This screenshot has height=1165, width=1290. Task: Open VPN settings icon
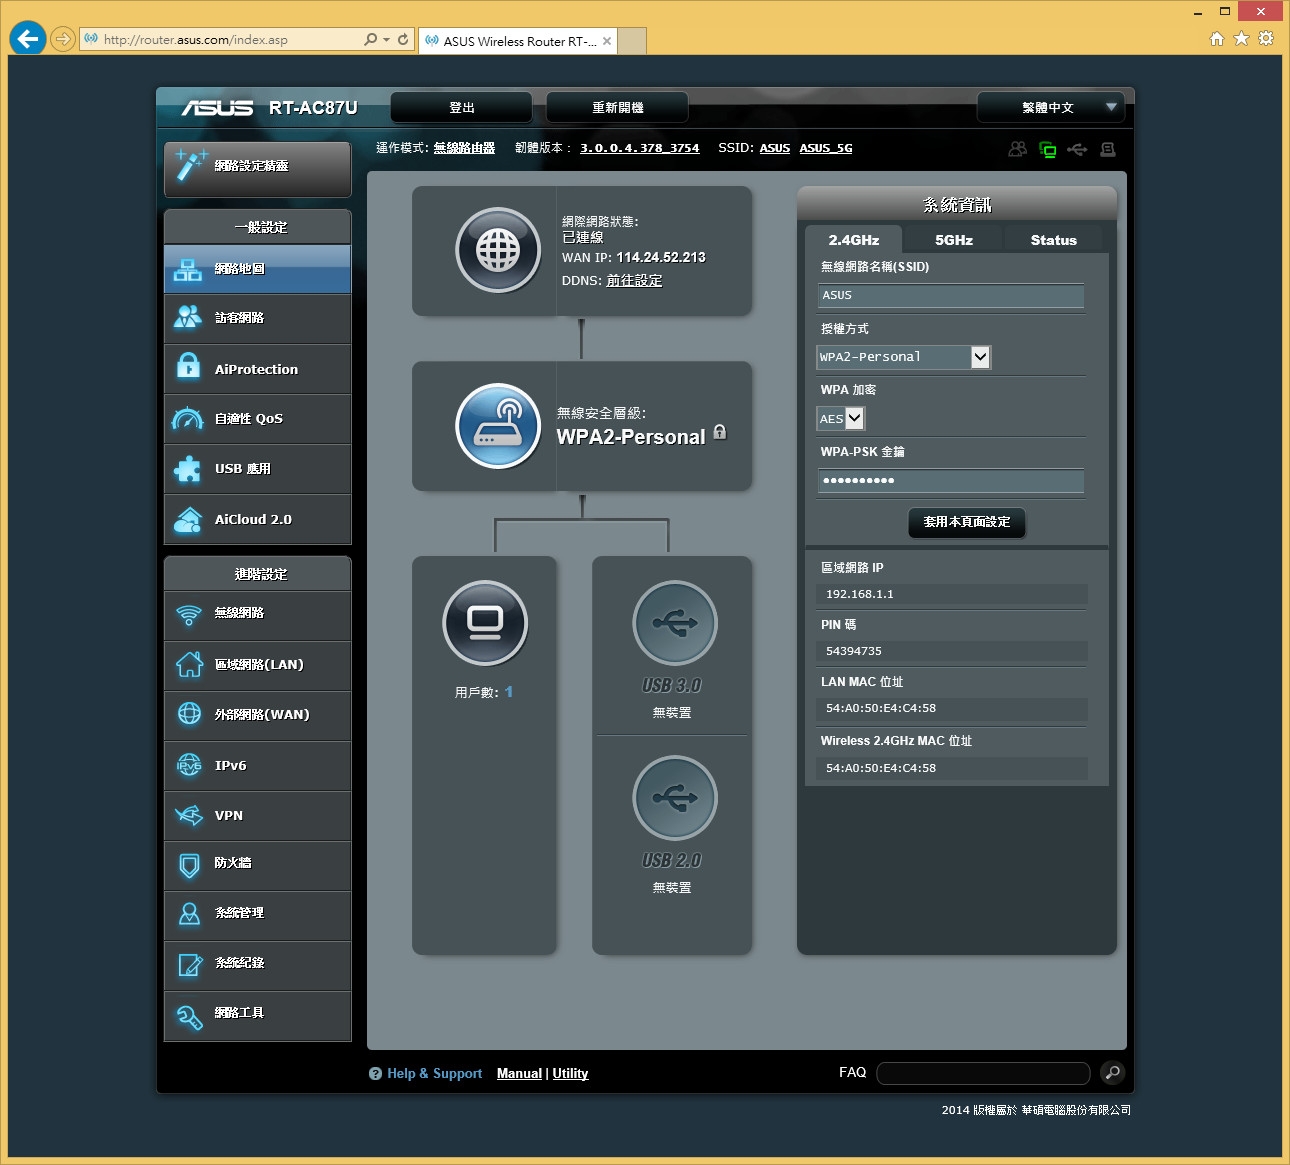tap(189, 815)
